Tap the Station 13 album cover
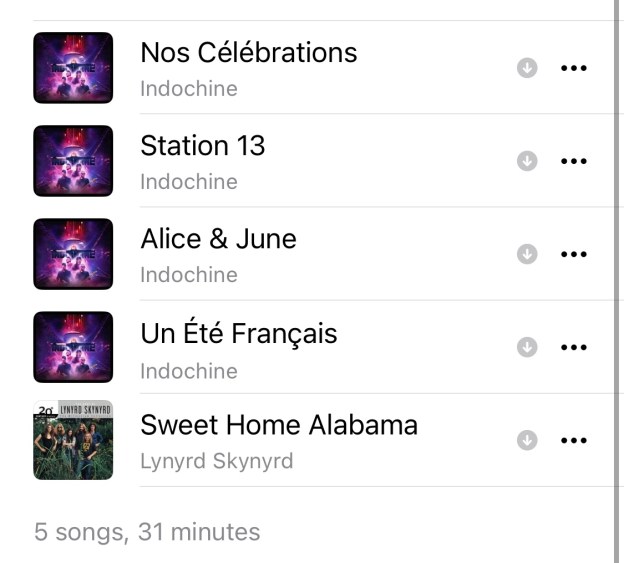 click(x=73, y=161)
